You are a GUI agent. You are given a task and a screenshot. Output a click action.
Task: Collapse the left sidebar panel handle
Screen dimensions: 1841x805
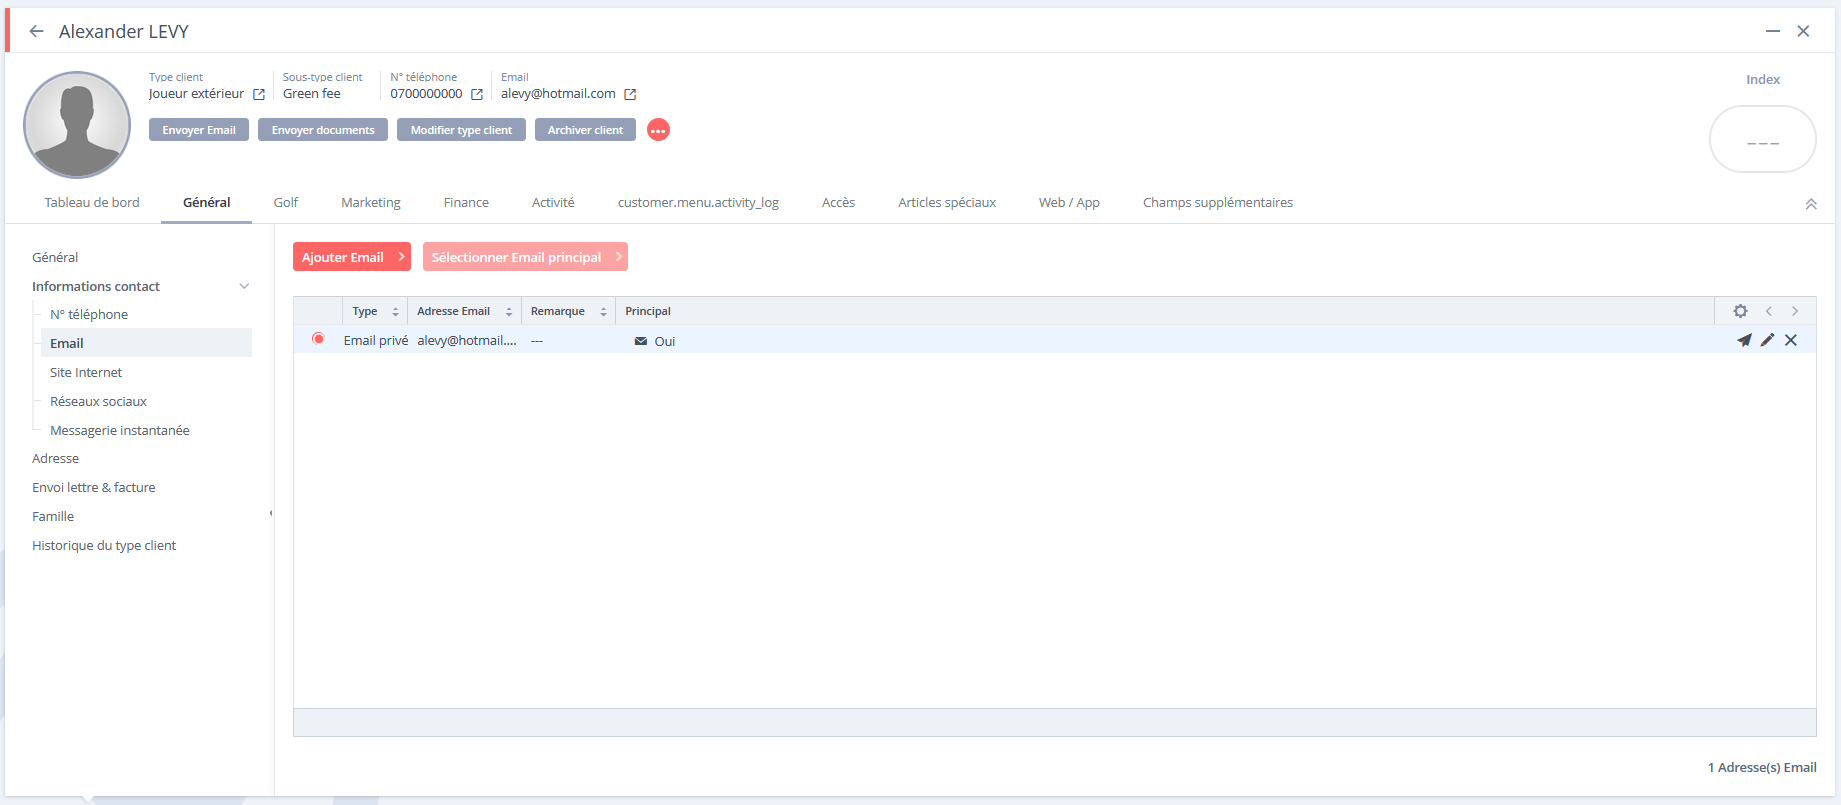coord(271,514)
